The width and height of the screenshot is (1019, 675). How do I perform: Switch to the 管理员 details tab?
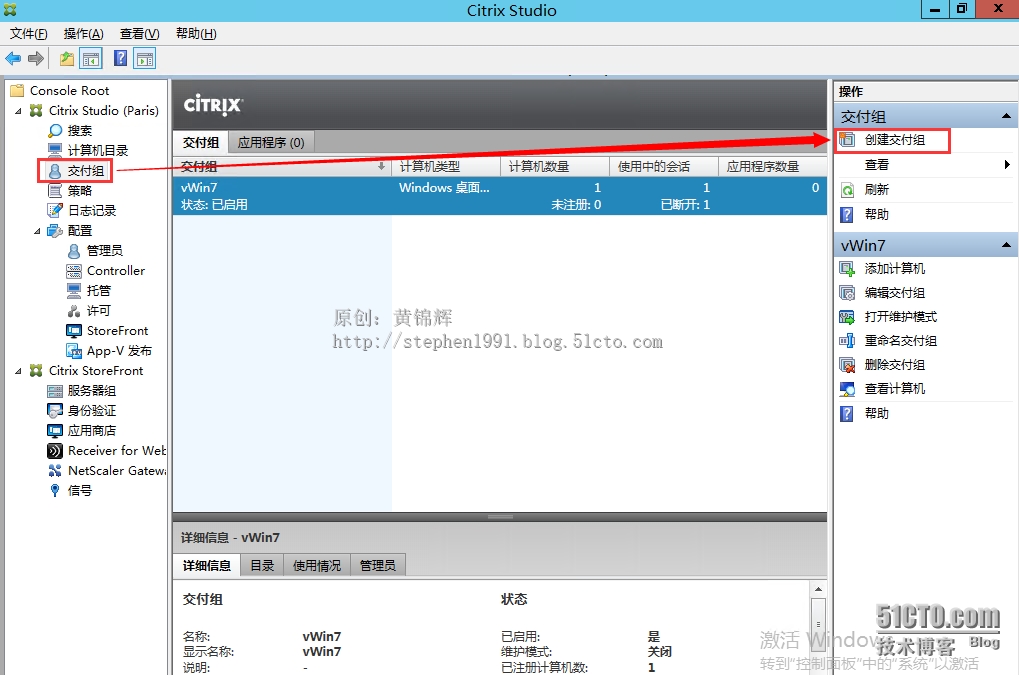[x=378, y=566]
